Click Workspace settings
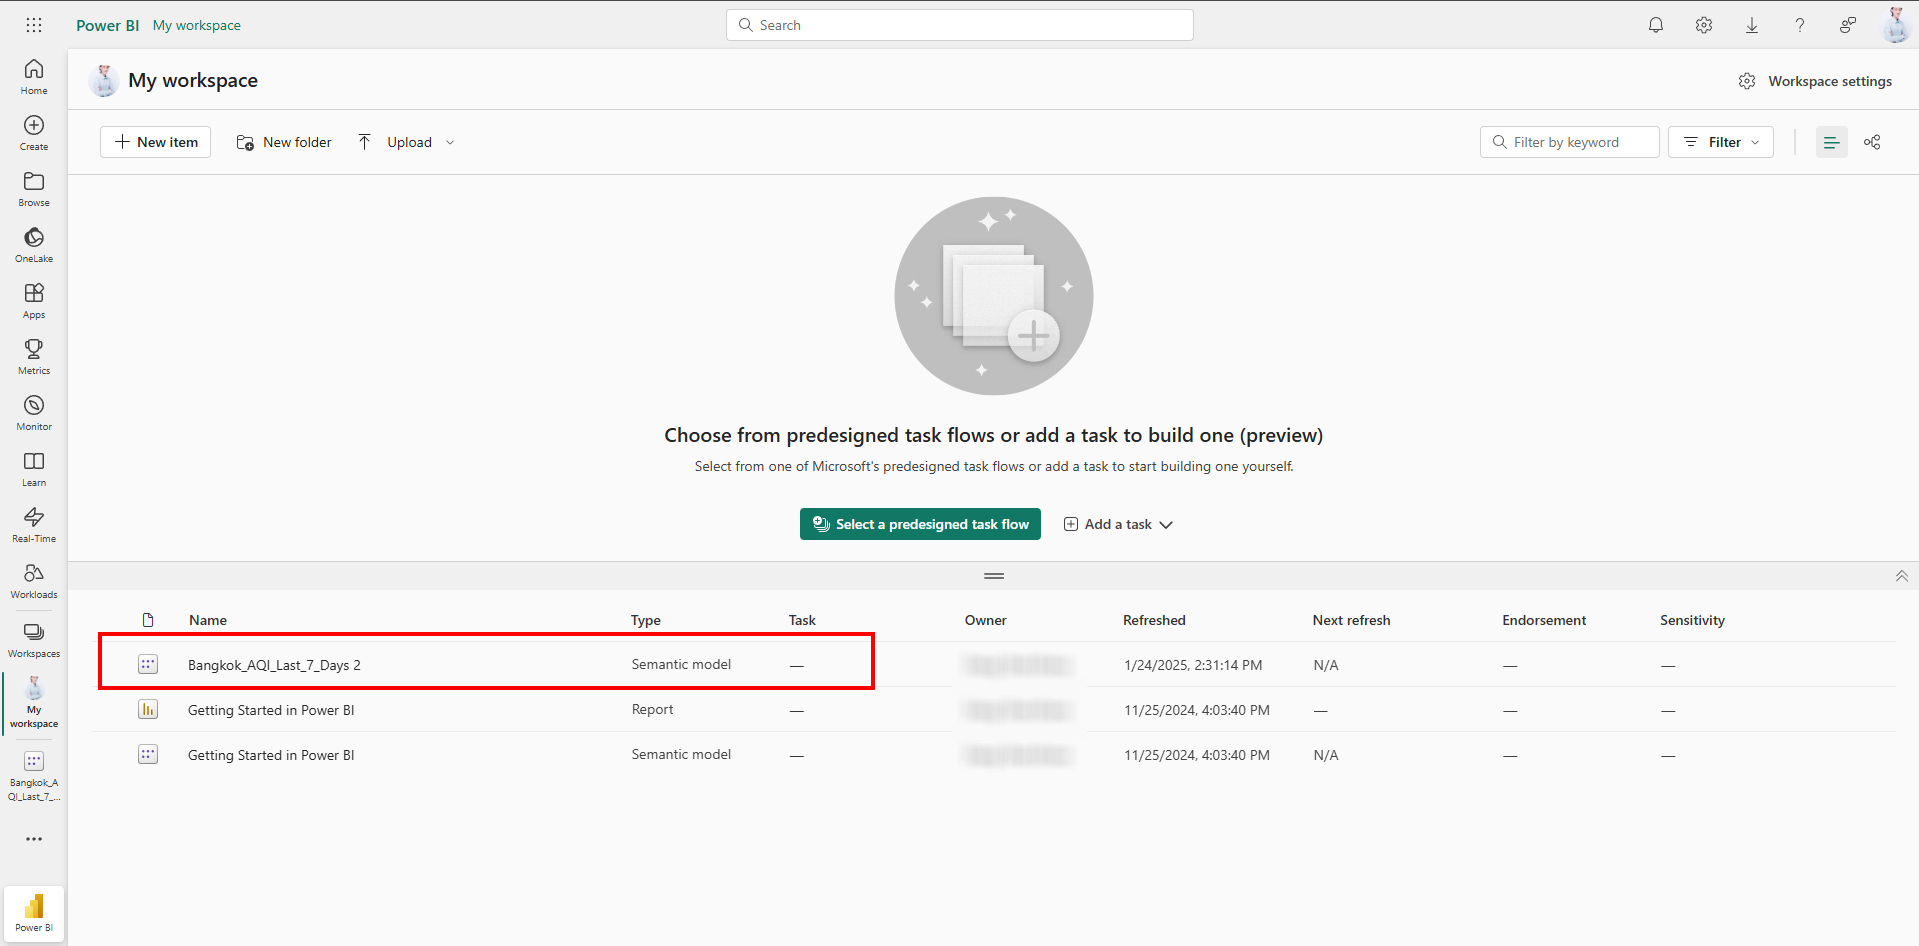Screen dimensions: 1919x946 pos(1815,81)
